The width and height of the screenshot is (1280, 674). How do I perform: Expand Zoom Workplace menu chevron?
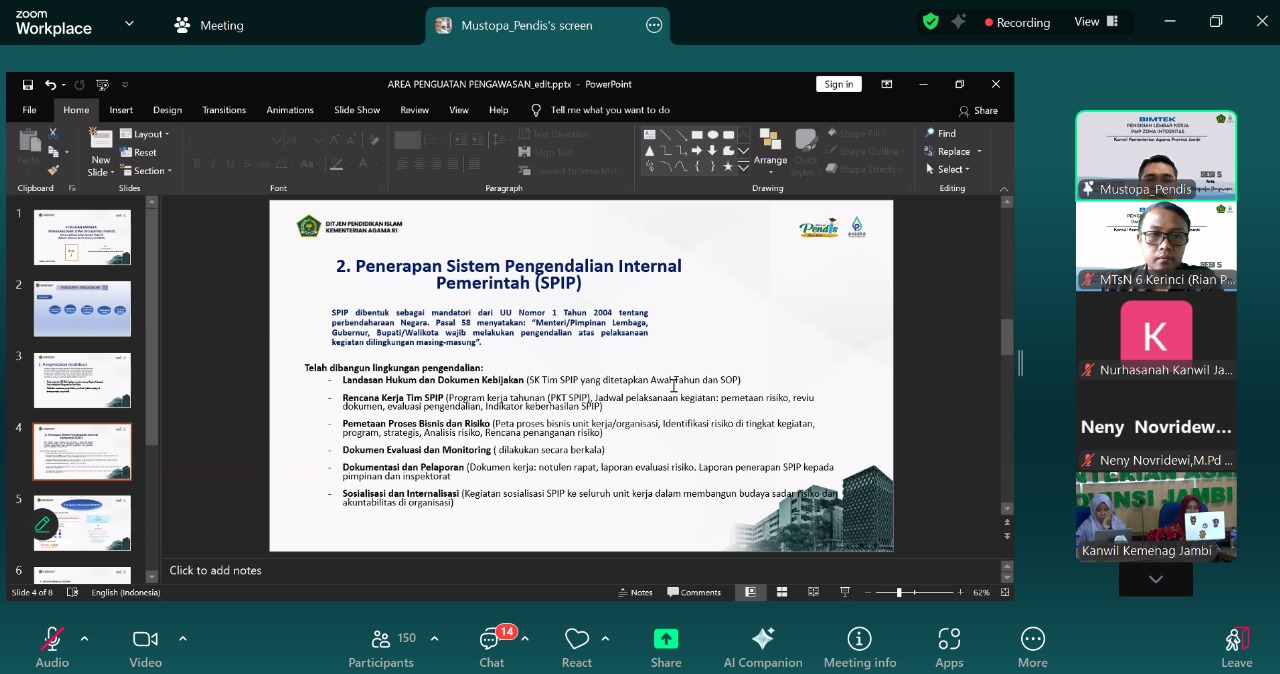click(129, 23)
